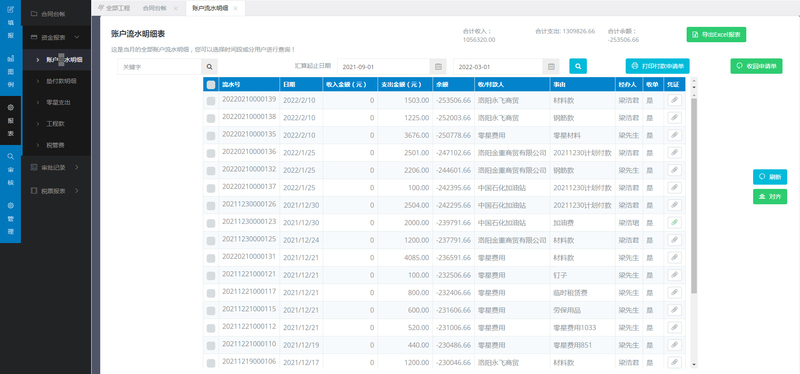Image resolution: width=800 pixels, height=374 pixels.
Task: Open the 管理 section in blue sidebar
Action: [x=11, y=218]
